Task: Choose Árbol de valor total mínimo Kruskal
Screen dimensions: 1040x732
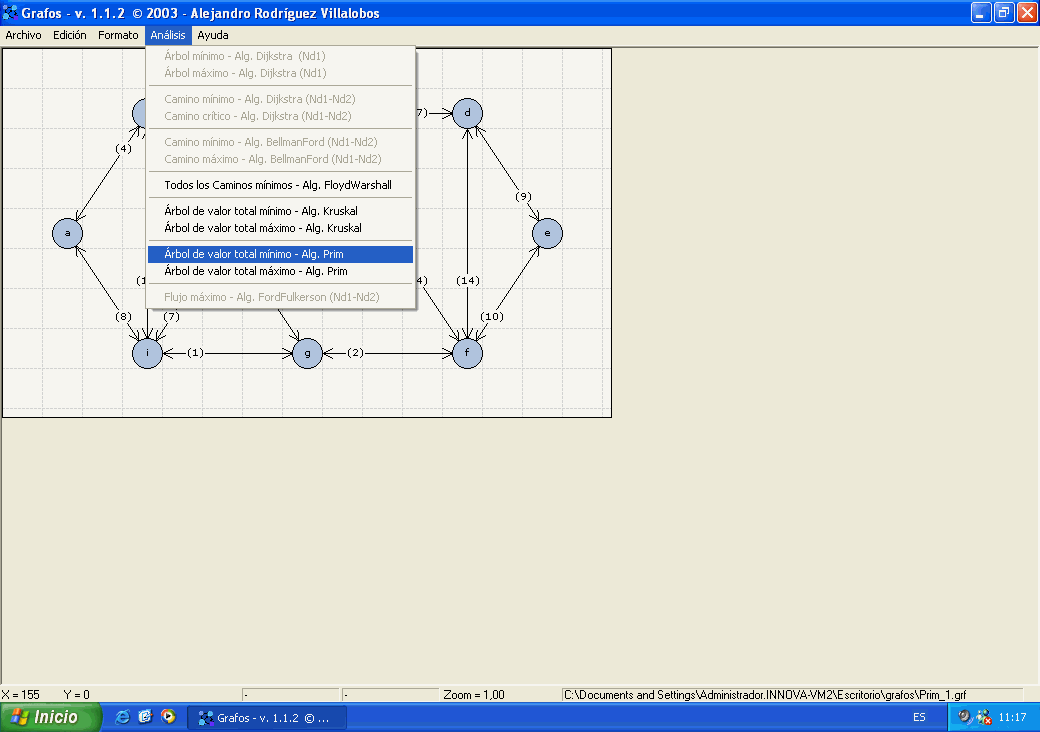Action: click(260, 211)
